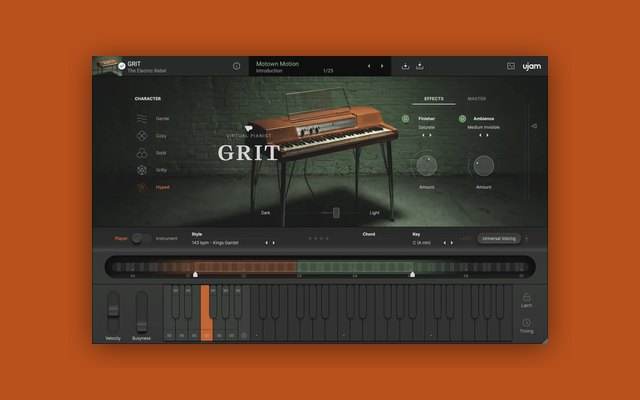Image resolution: width=640 pixels, height=400 pixels.
Task: Open the Style selector 143 bpm - Kings Gambit
Action: pyautogui.click(x=215, y=243)
